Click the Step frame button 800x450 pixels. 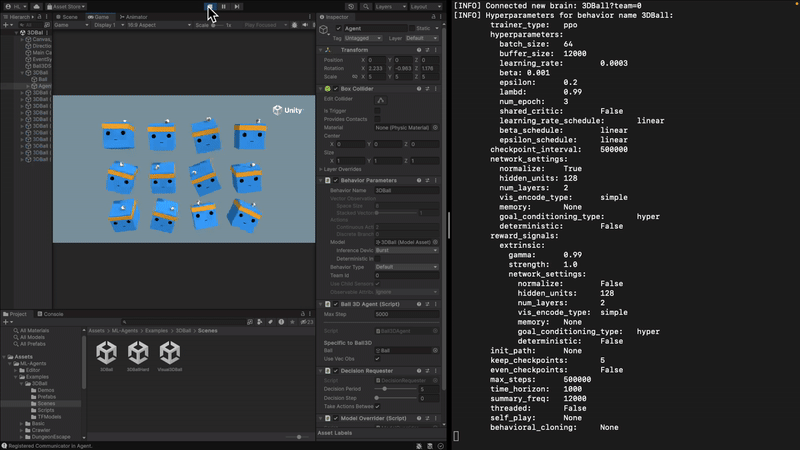click(237, 7)
